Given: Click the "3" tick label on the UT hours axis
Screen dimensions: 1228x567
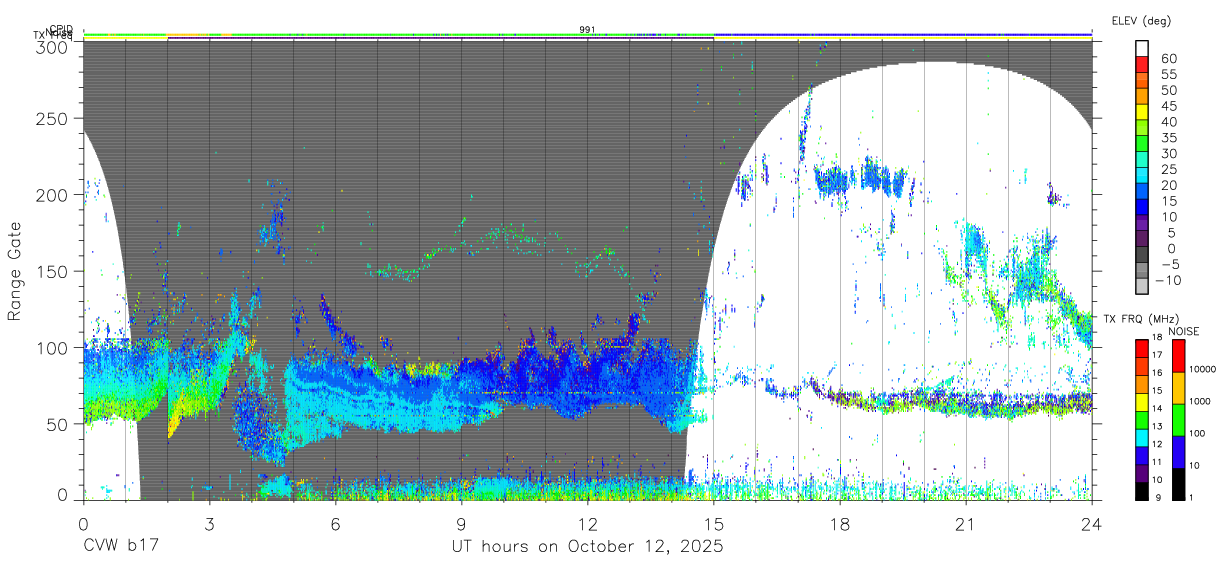Looking at the screenshot, I should tap(209, 523).
